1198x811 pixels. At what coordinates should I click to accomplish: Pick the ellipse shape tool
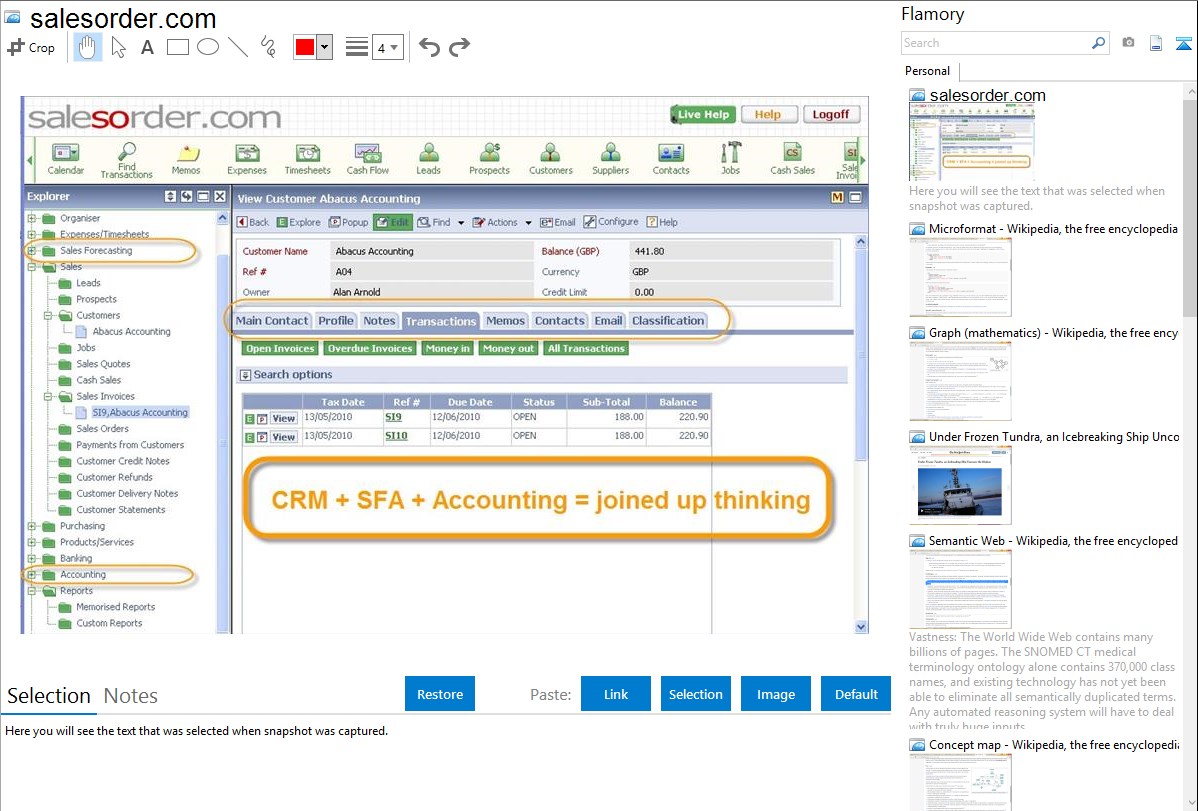point(208,47)
